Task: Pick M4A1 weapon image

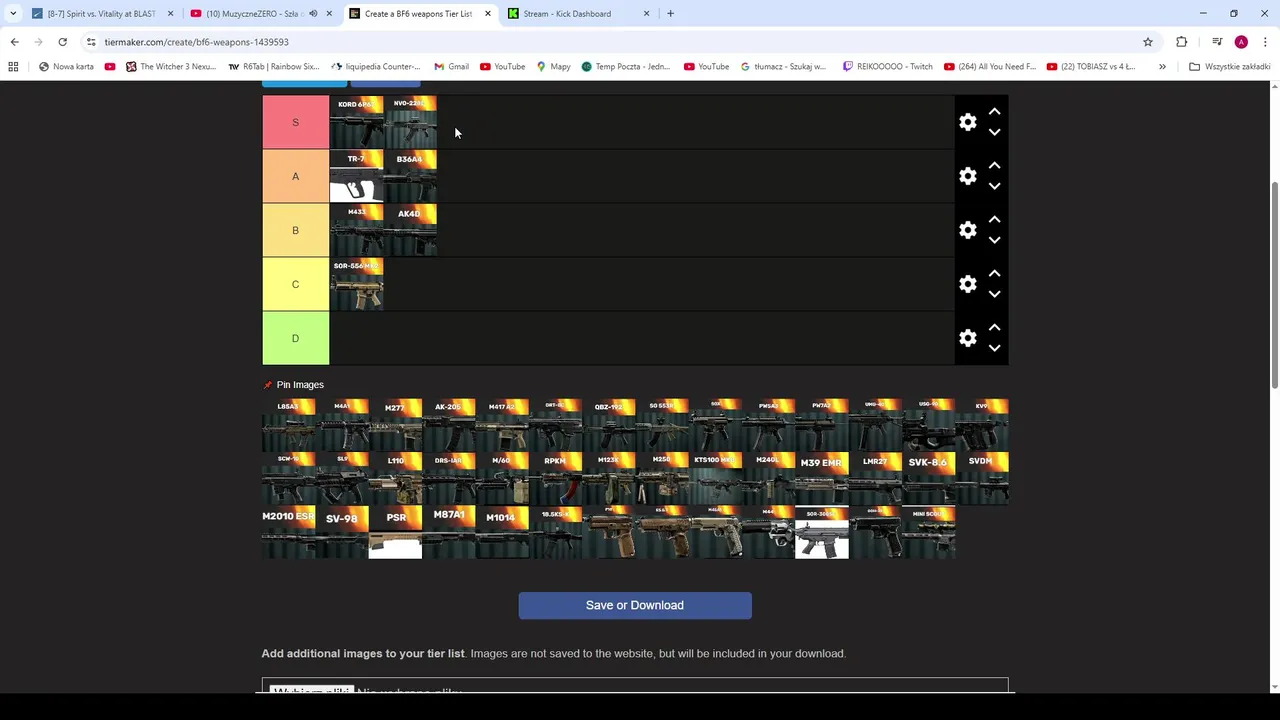Action: tap(342, 425)
